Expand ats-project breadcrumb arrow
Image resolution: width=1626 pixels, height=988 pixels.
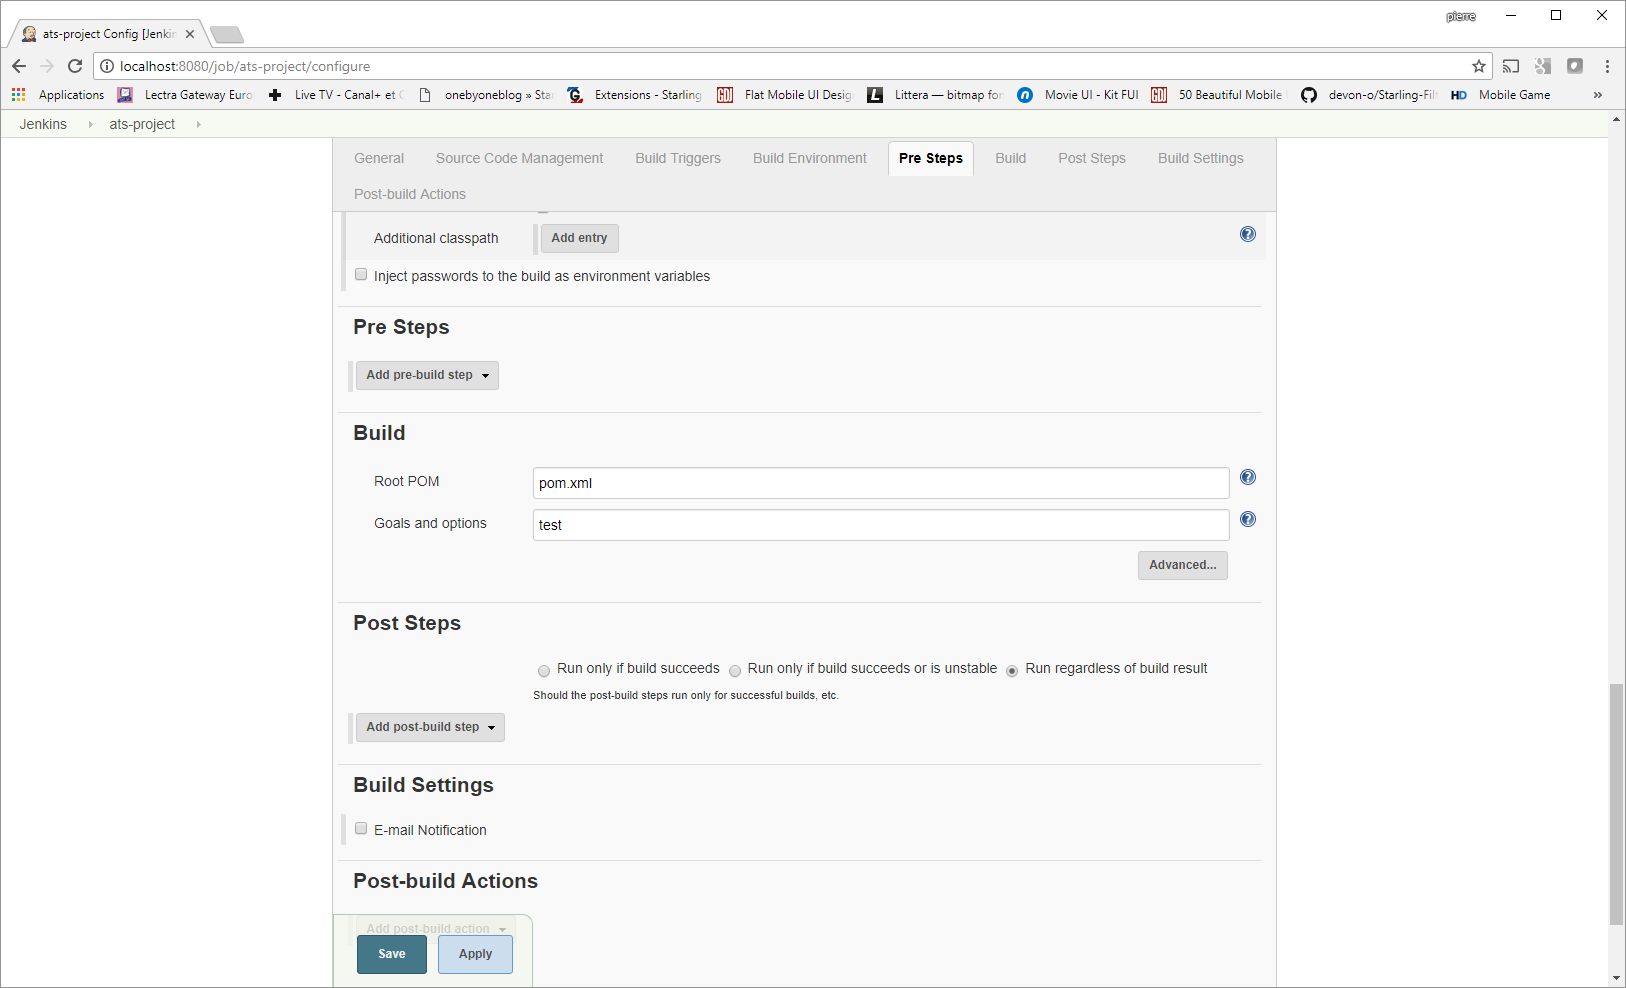(x=198, y=124)
